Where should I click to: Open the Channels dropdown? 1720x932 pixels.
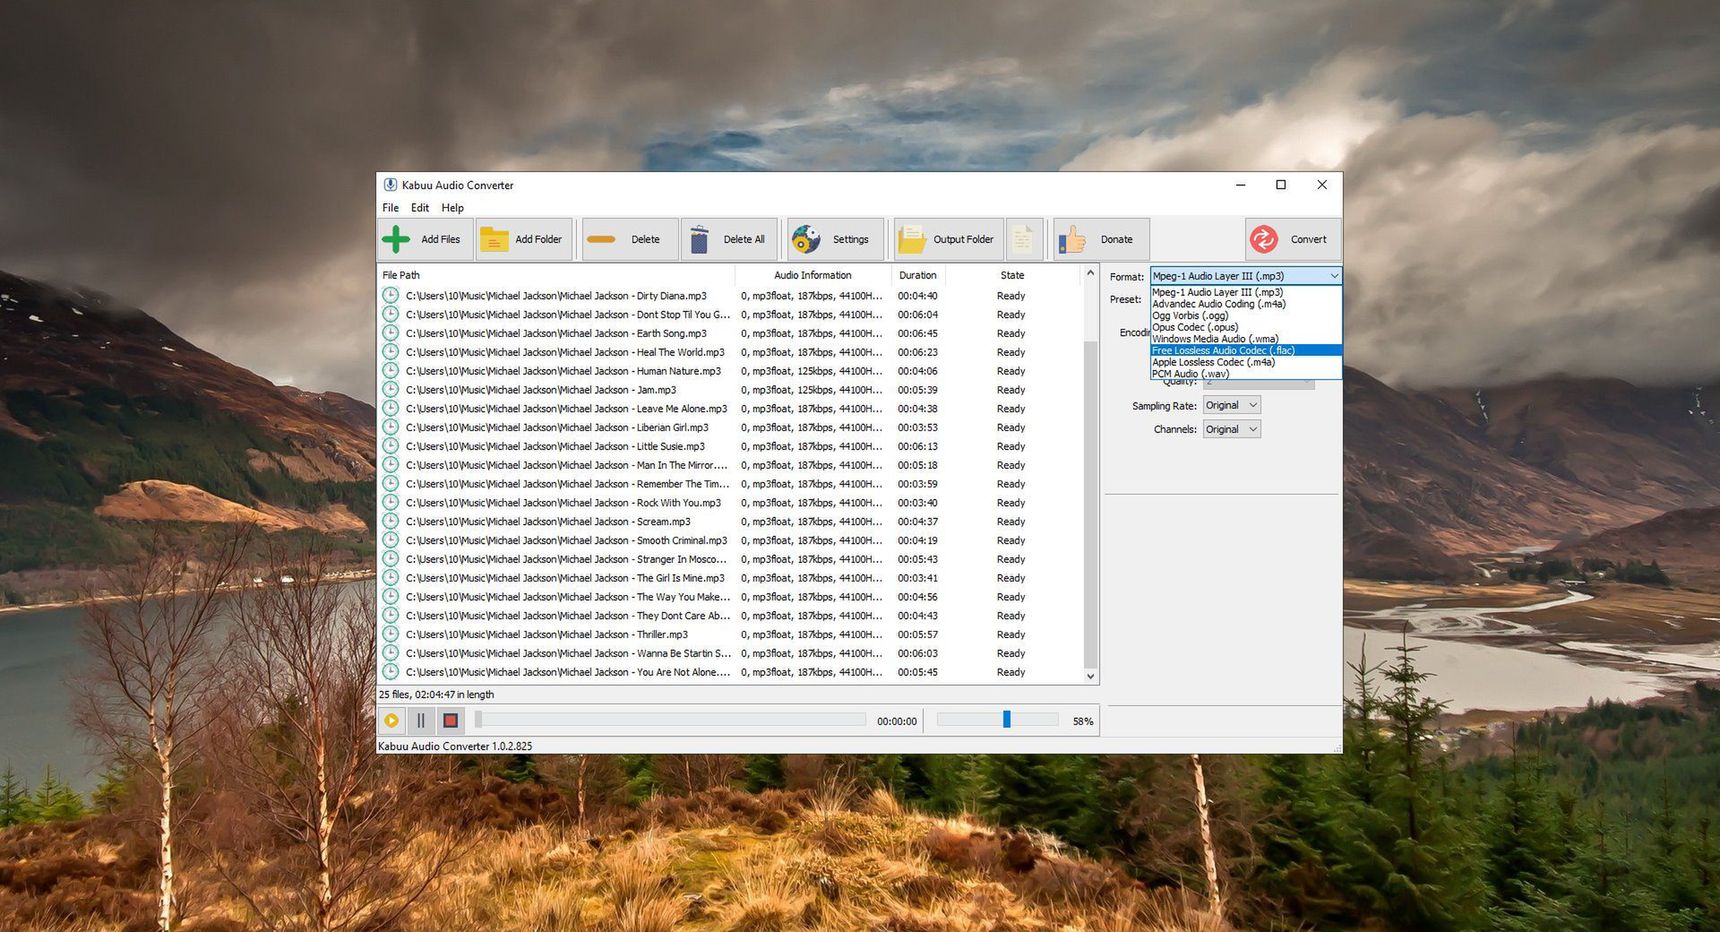click(1231, 429)
